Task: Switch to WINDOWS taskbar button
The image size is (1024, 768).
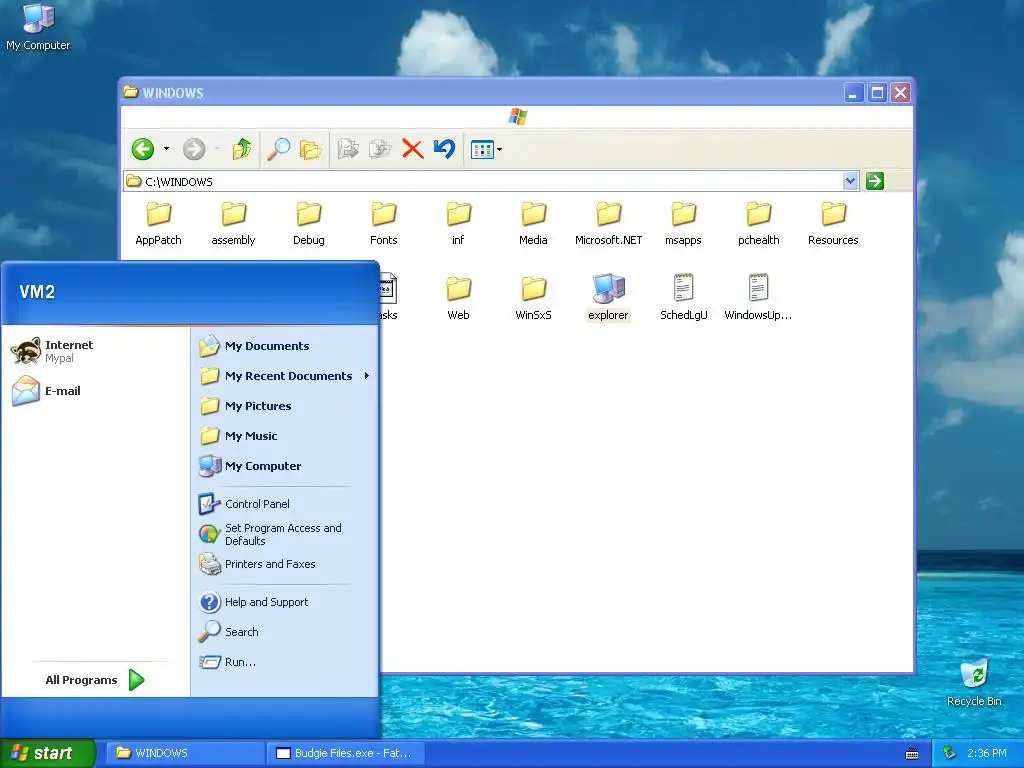Action: tap(184, 753)
